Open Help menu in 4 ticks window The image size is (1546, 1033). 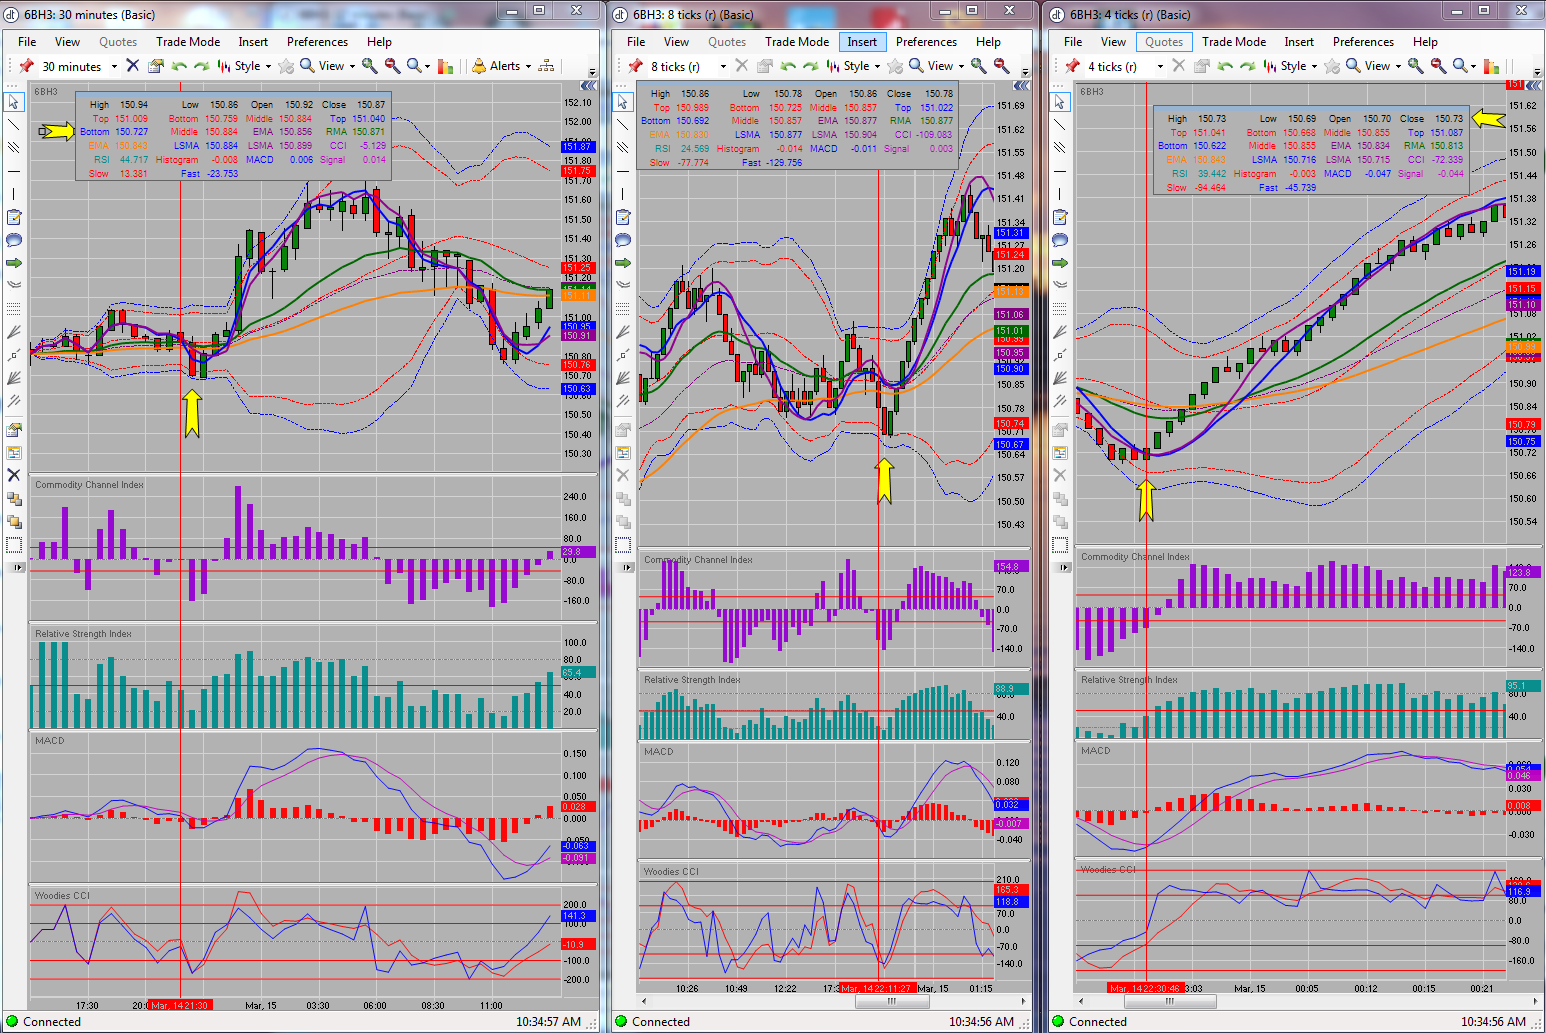pyautogui.click(x=1425, y=42)
